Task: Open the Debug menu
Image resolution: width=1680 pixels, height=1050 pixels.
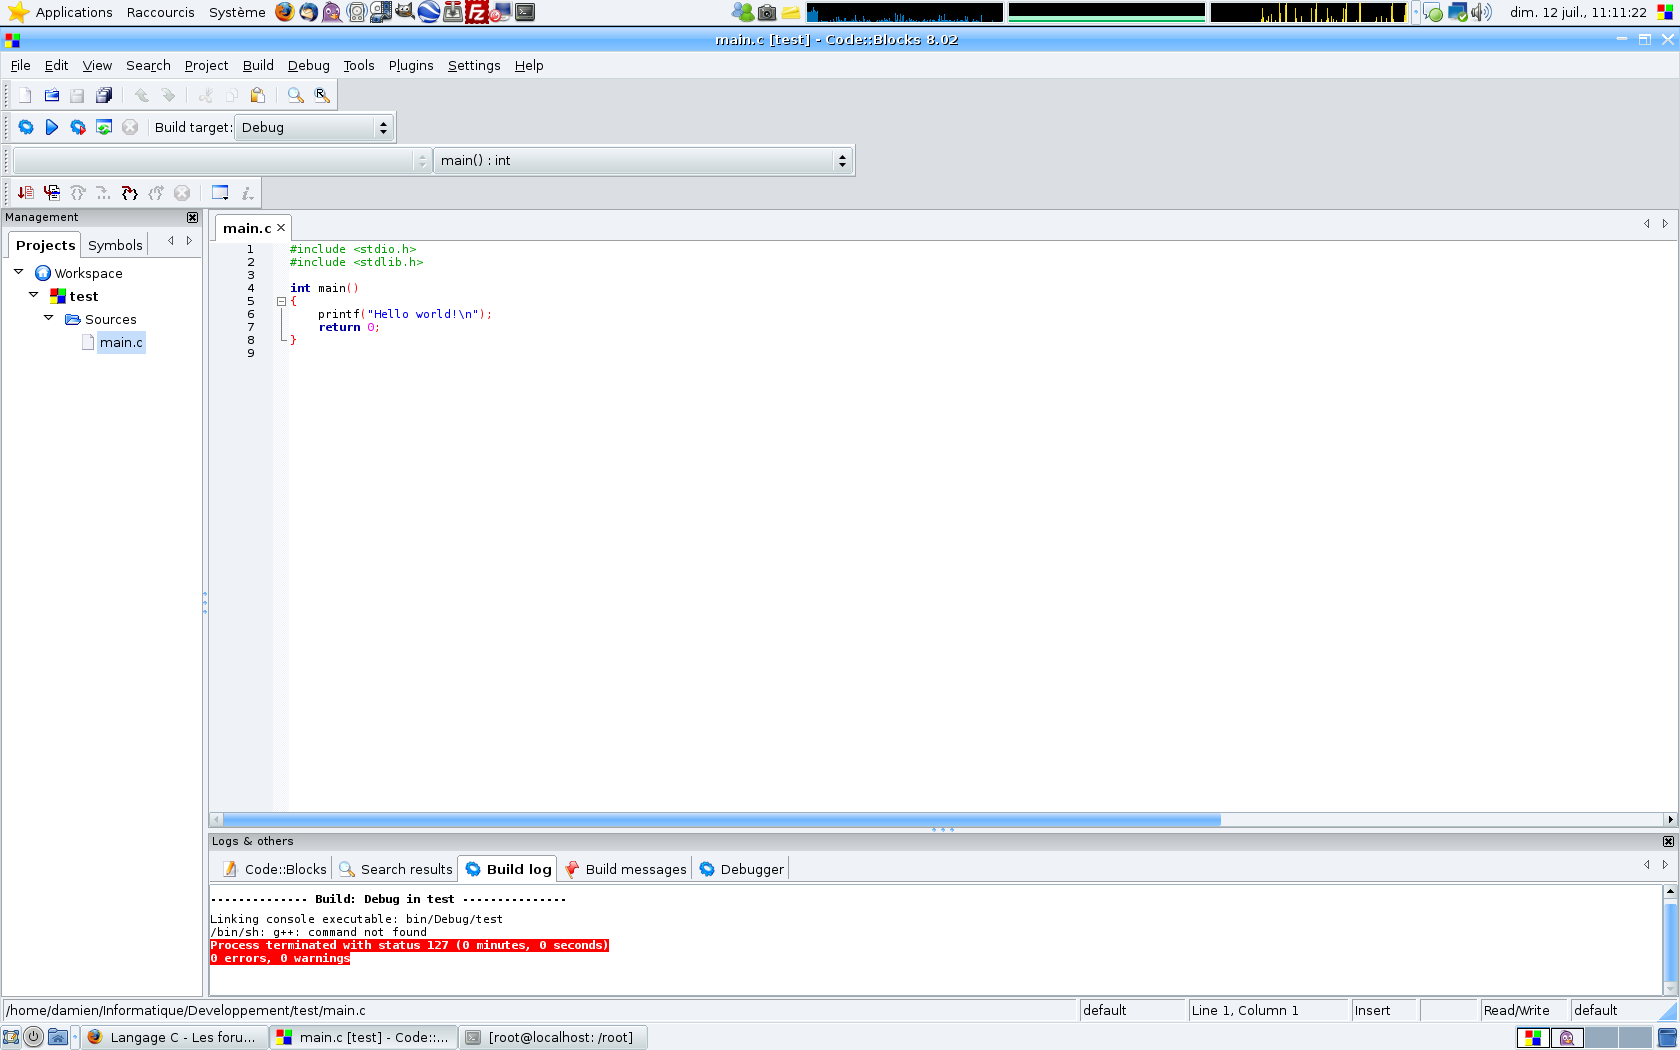Action: click(308, 65)
